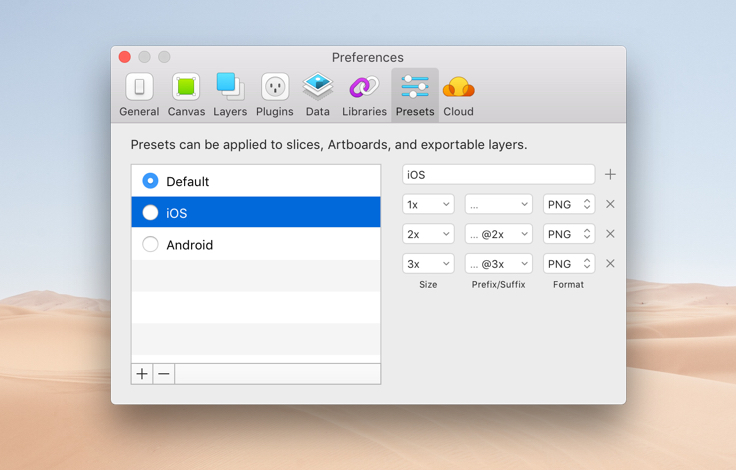736x470 pixels.
Task: Remove the 1x export size row
Action: coord(610,204)
